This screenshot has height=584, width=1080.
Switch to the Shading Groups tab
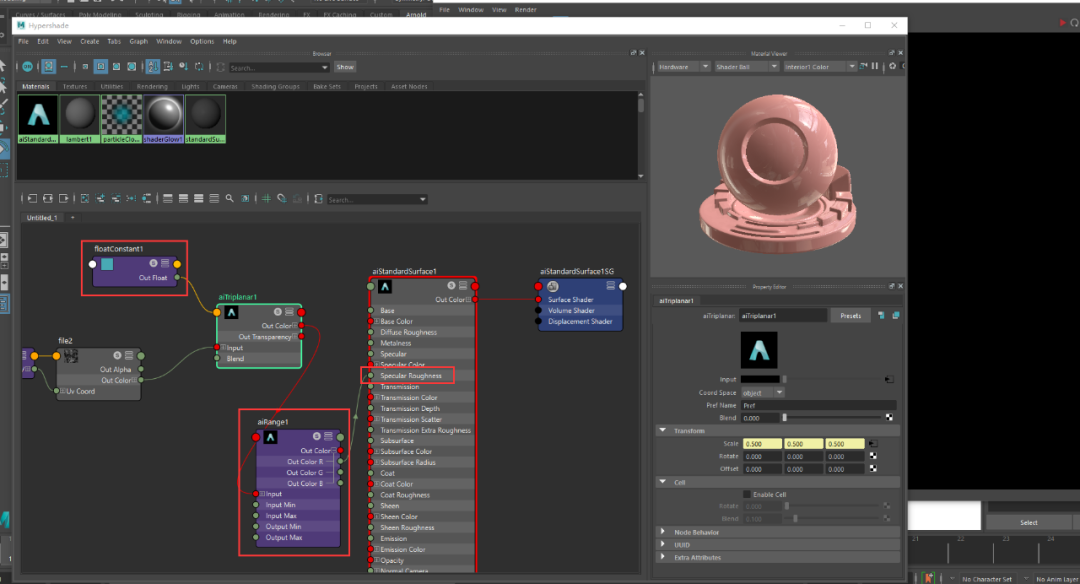(x=276, y=87)
